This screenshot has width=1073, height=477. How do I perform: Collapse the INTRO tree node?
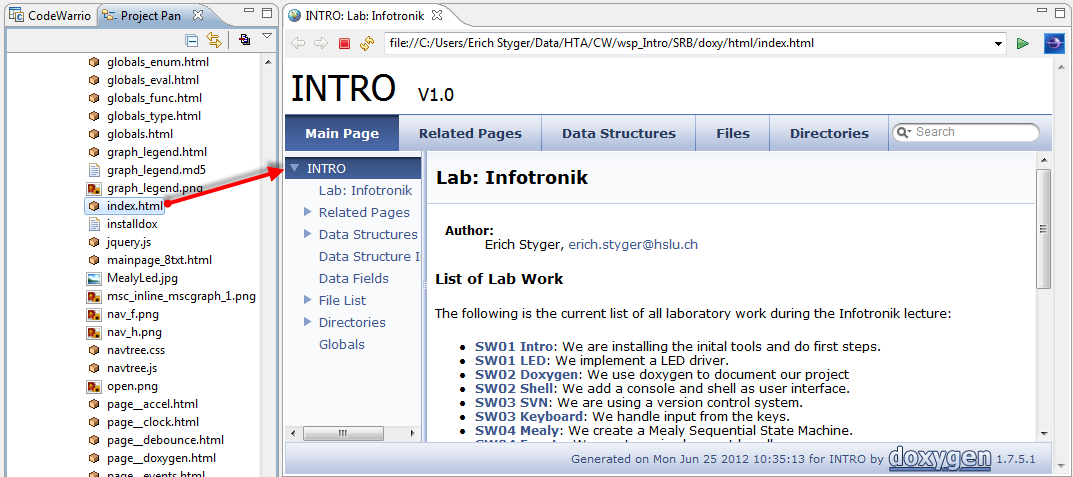tap(295, 168)
